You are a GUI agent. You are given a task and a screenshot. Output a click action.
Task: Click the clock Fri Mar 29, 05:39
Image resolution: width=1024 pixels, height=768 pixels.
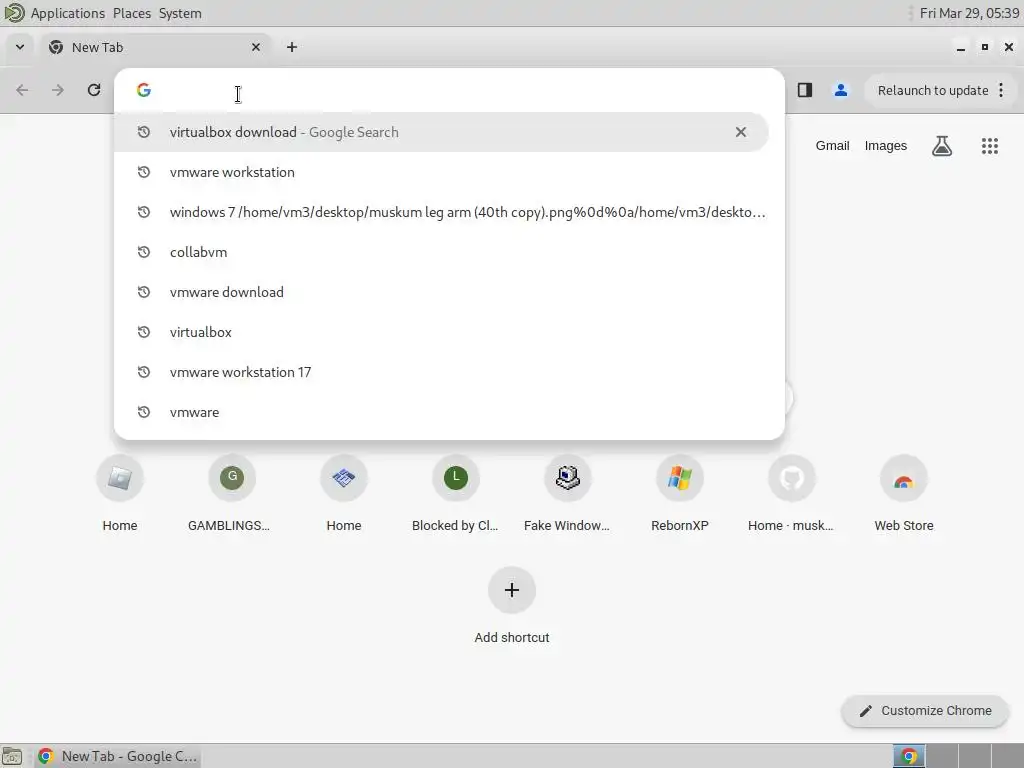point(969,13)
